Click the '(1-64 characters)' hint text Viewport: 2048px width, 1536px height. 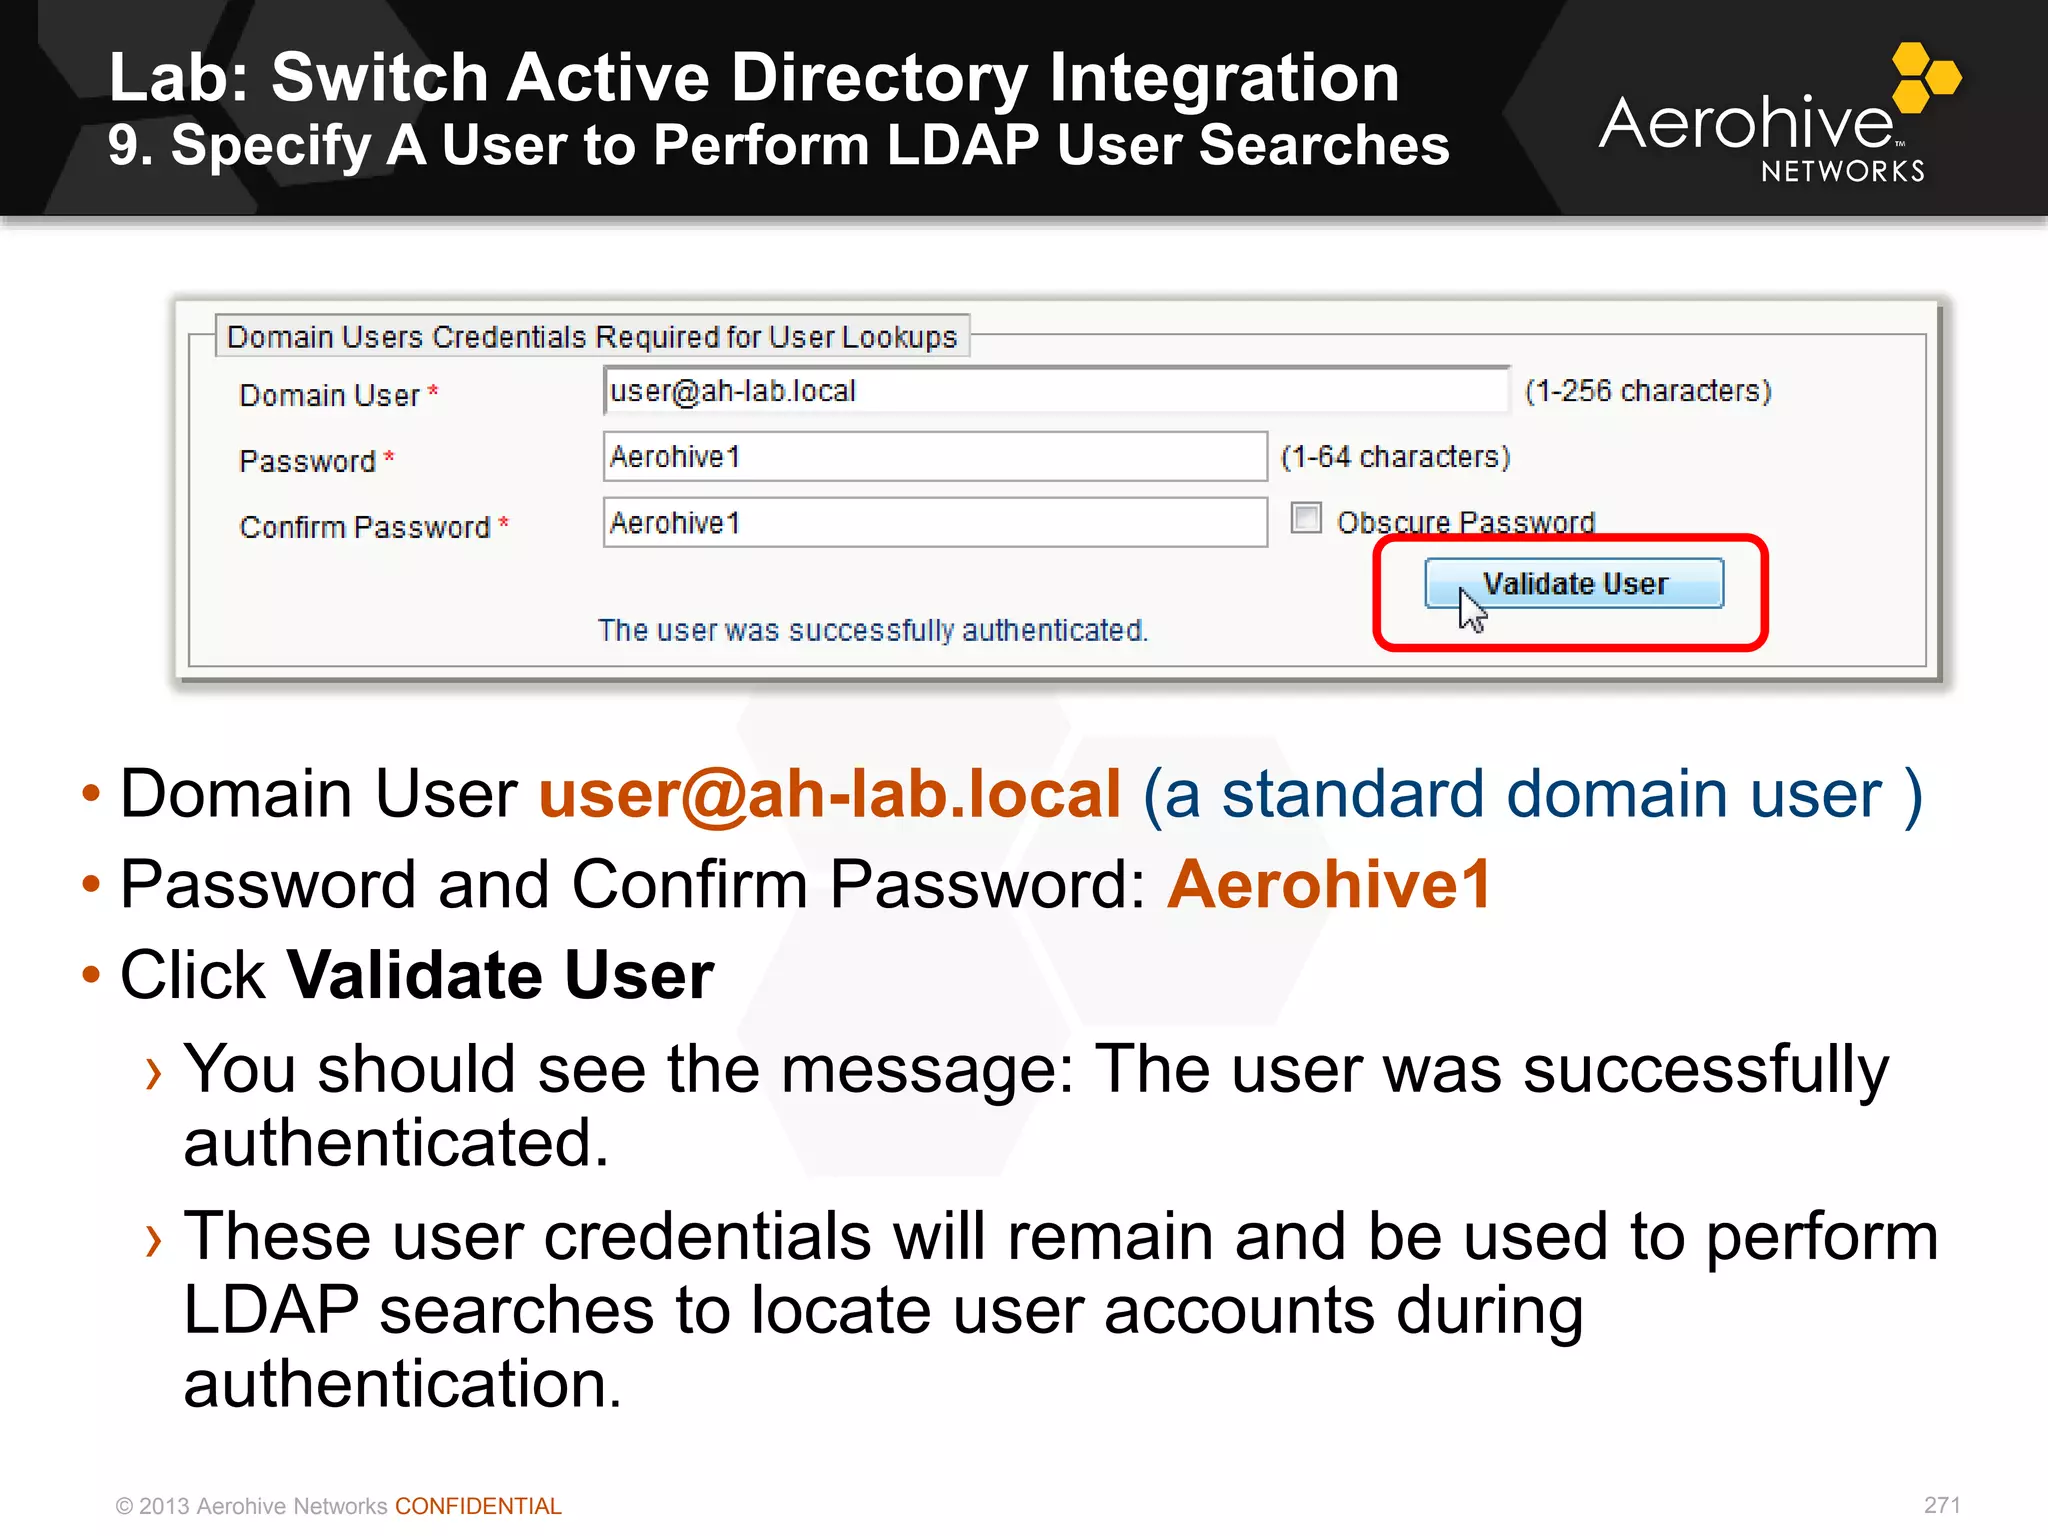(1396, 456)
